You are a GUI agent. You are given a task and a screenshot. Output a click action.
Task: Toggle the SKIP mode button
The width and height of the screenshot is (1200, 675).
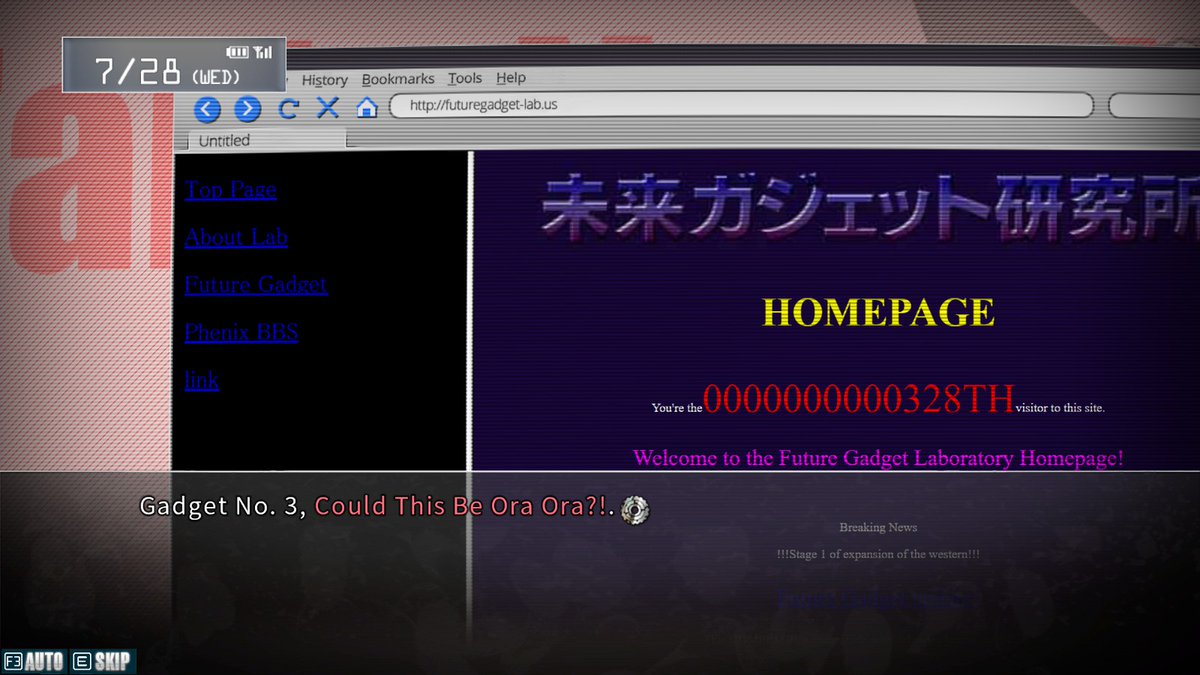[102, 661]
